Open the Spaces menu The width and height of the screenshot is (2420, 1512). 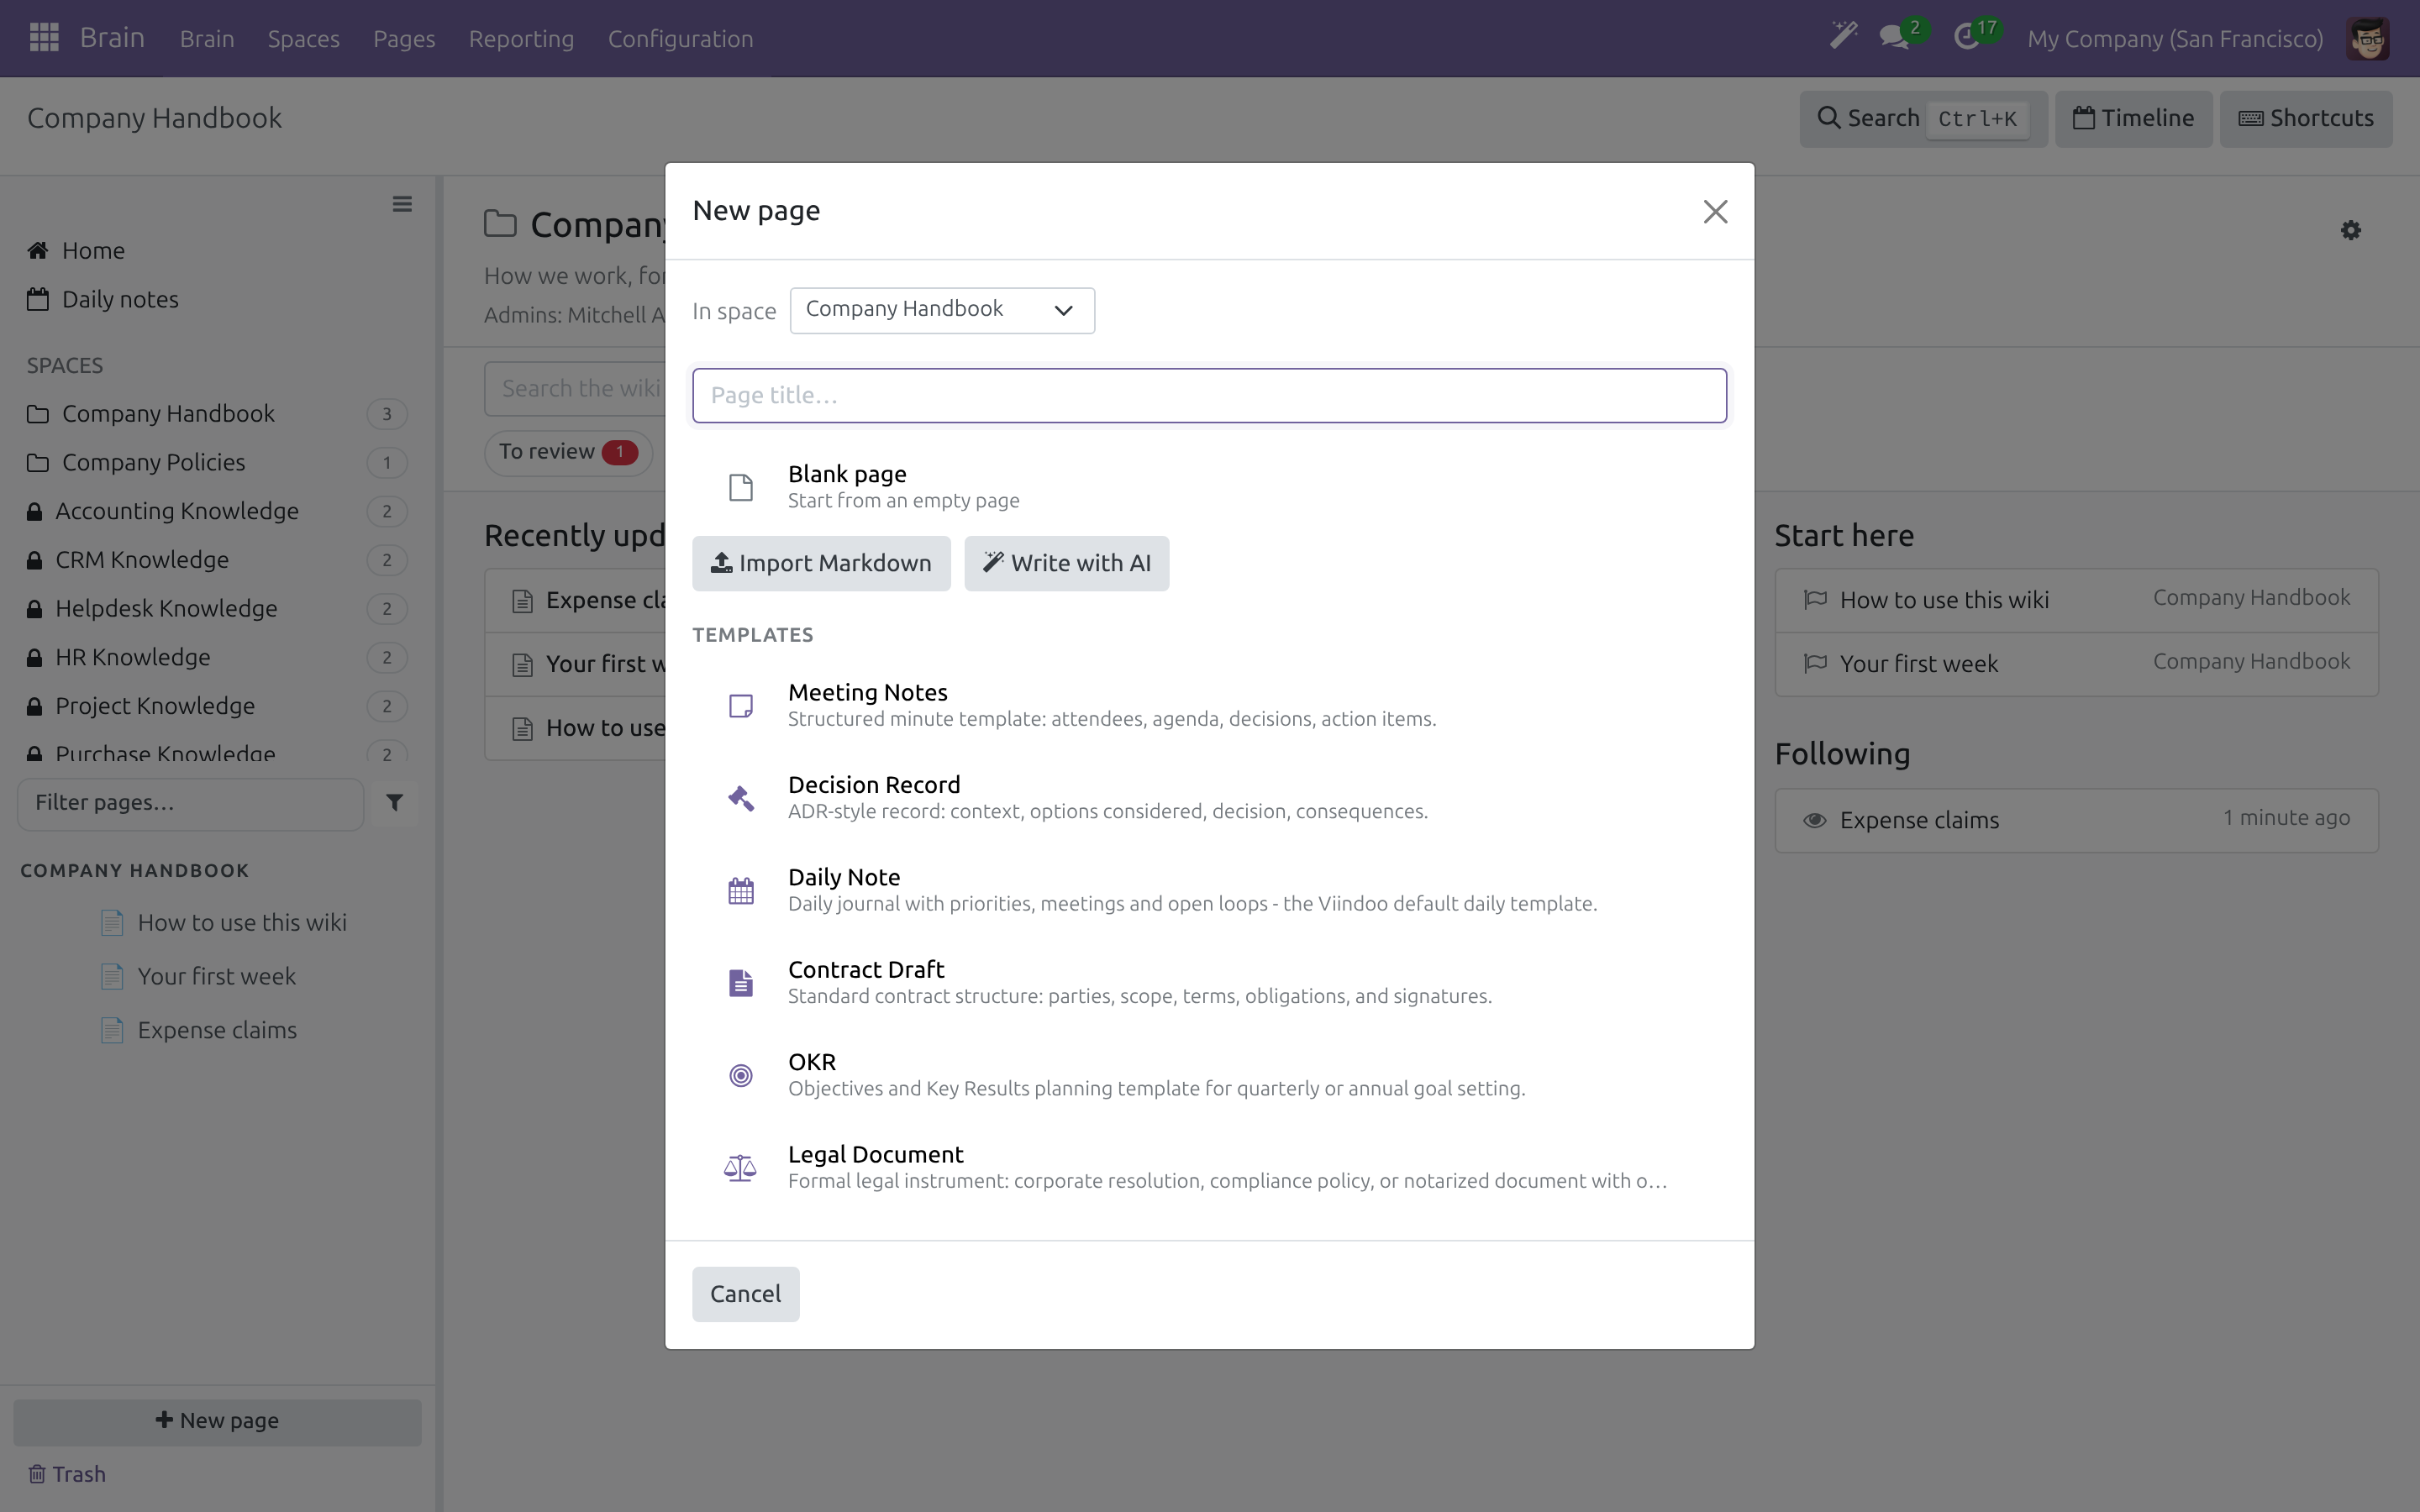(x=303, y=38)
